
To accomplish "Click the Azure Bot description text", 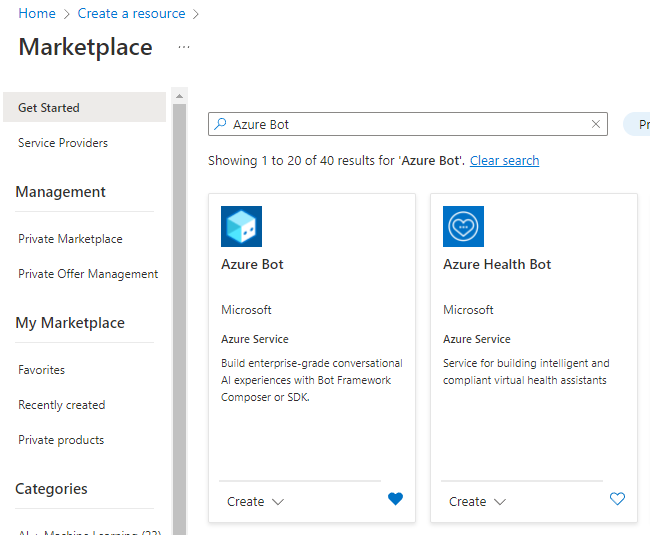I will [x=312, y=380].
